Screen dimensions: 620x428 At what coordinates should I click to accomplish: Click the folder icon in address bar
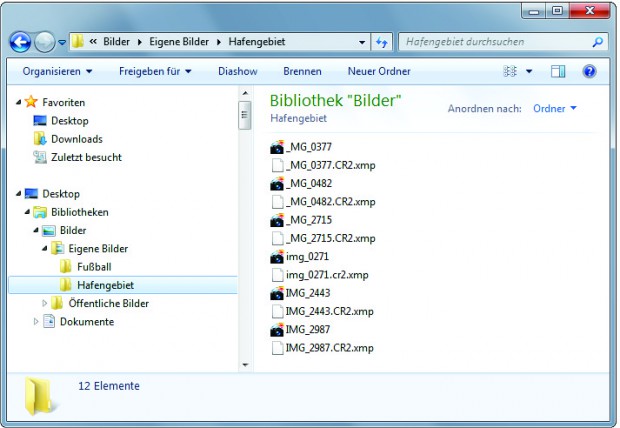click(78, 41)
